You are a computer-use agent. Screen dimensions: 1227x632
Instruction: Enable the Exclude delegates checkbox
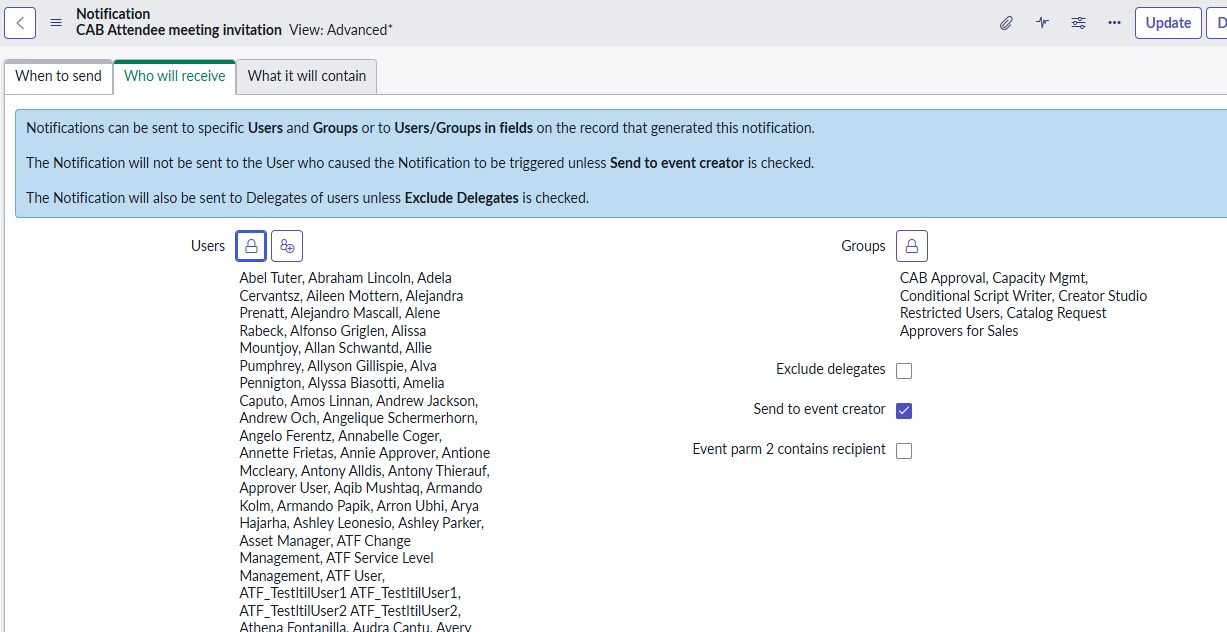(x=904, y=369)
